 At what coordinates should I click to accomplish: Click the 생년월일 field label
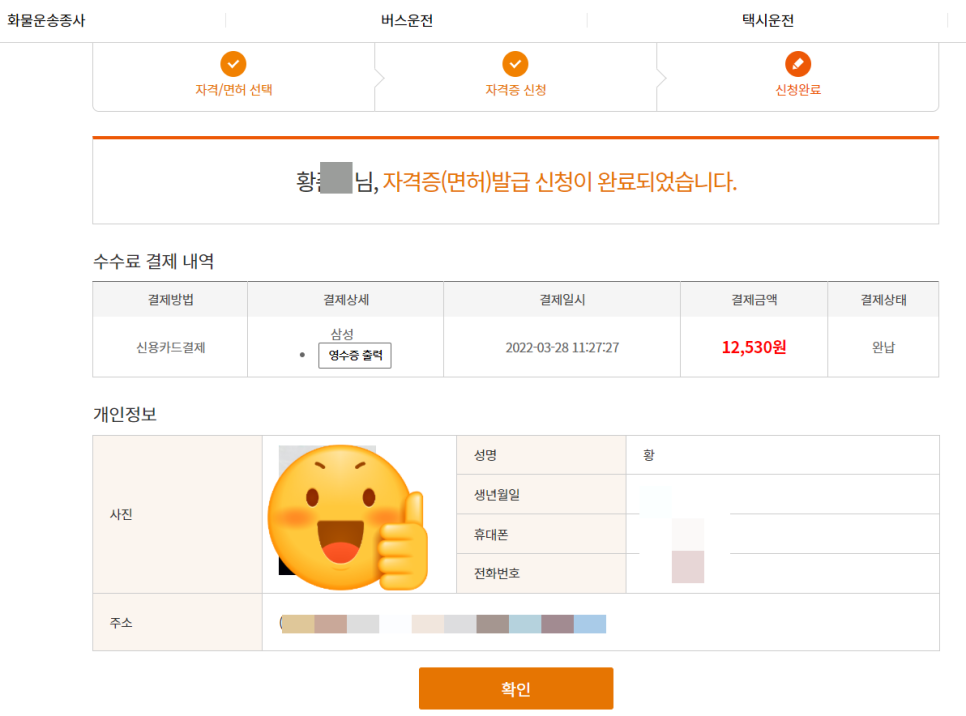coord(497,495)
